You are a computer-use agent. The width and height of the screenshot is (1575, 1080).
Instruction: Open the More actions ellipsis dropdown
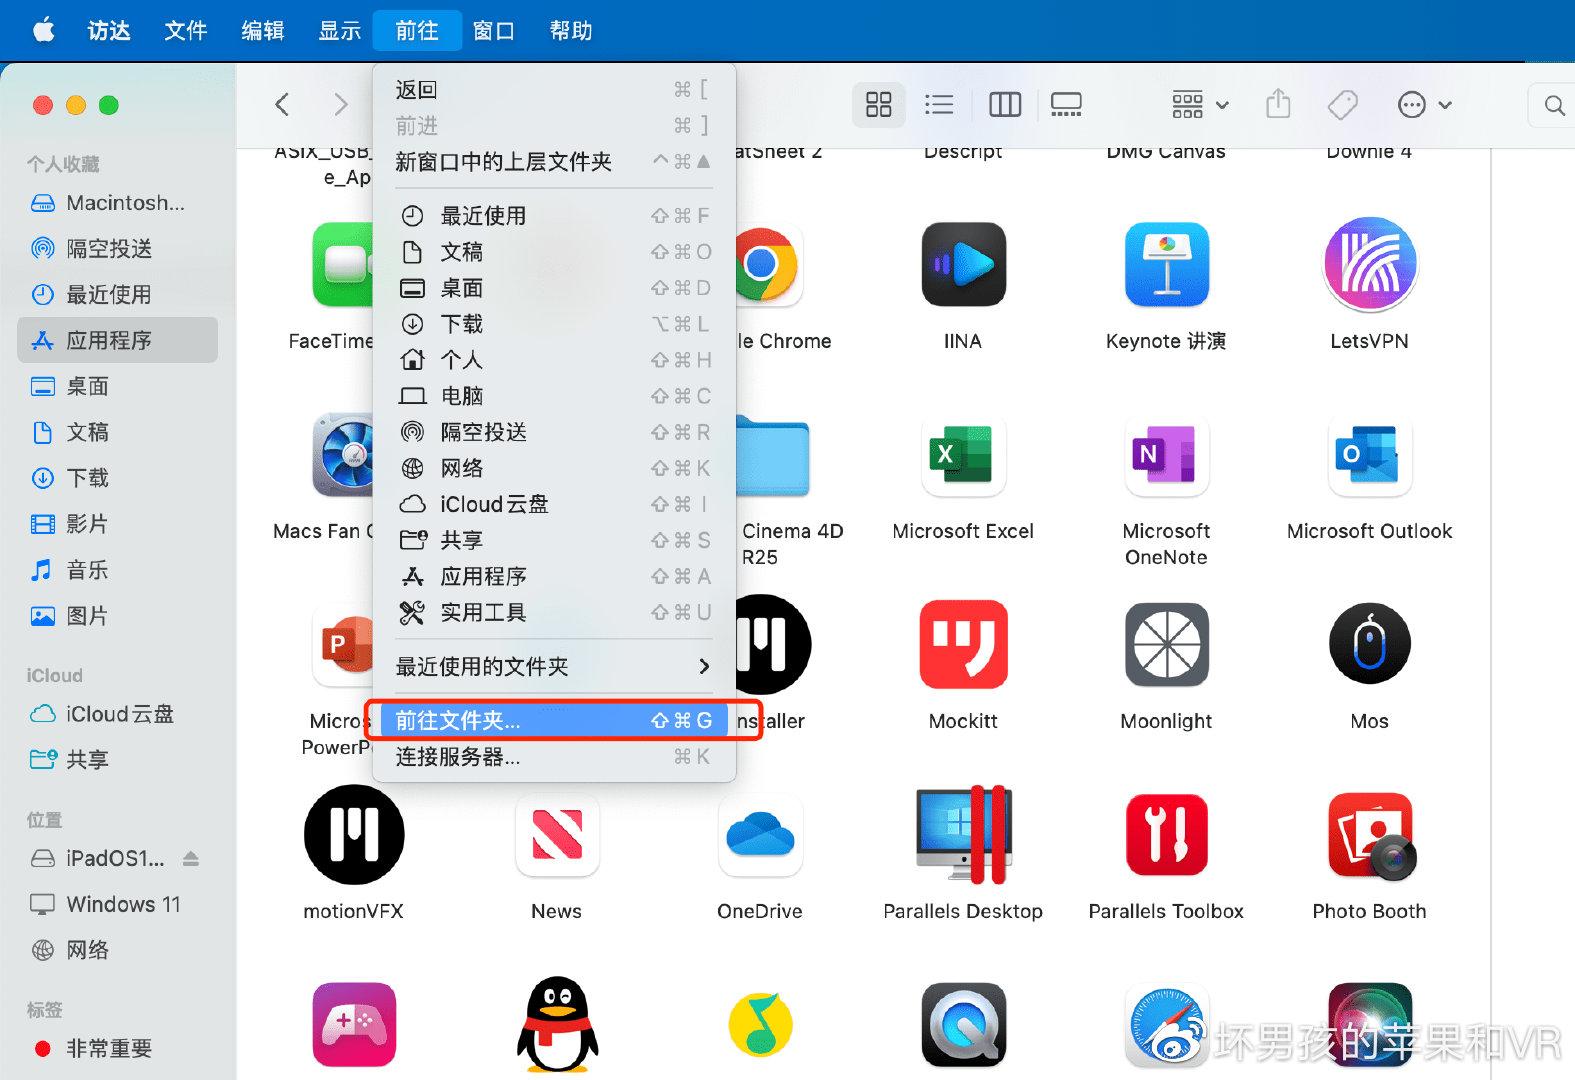tap(1425, 104)
